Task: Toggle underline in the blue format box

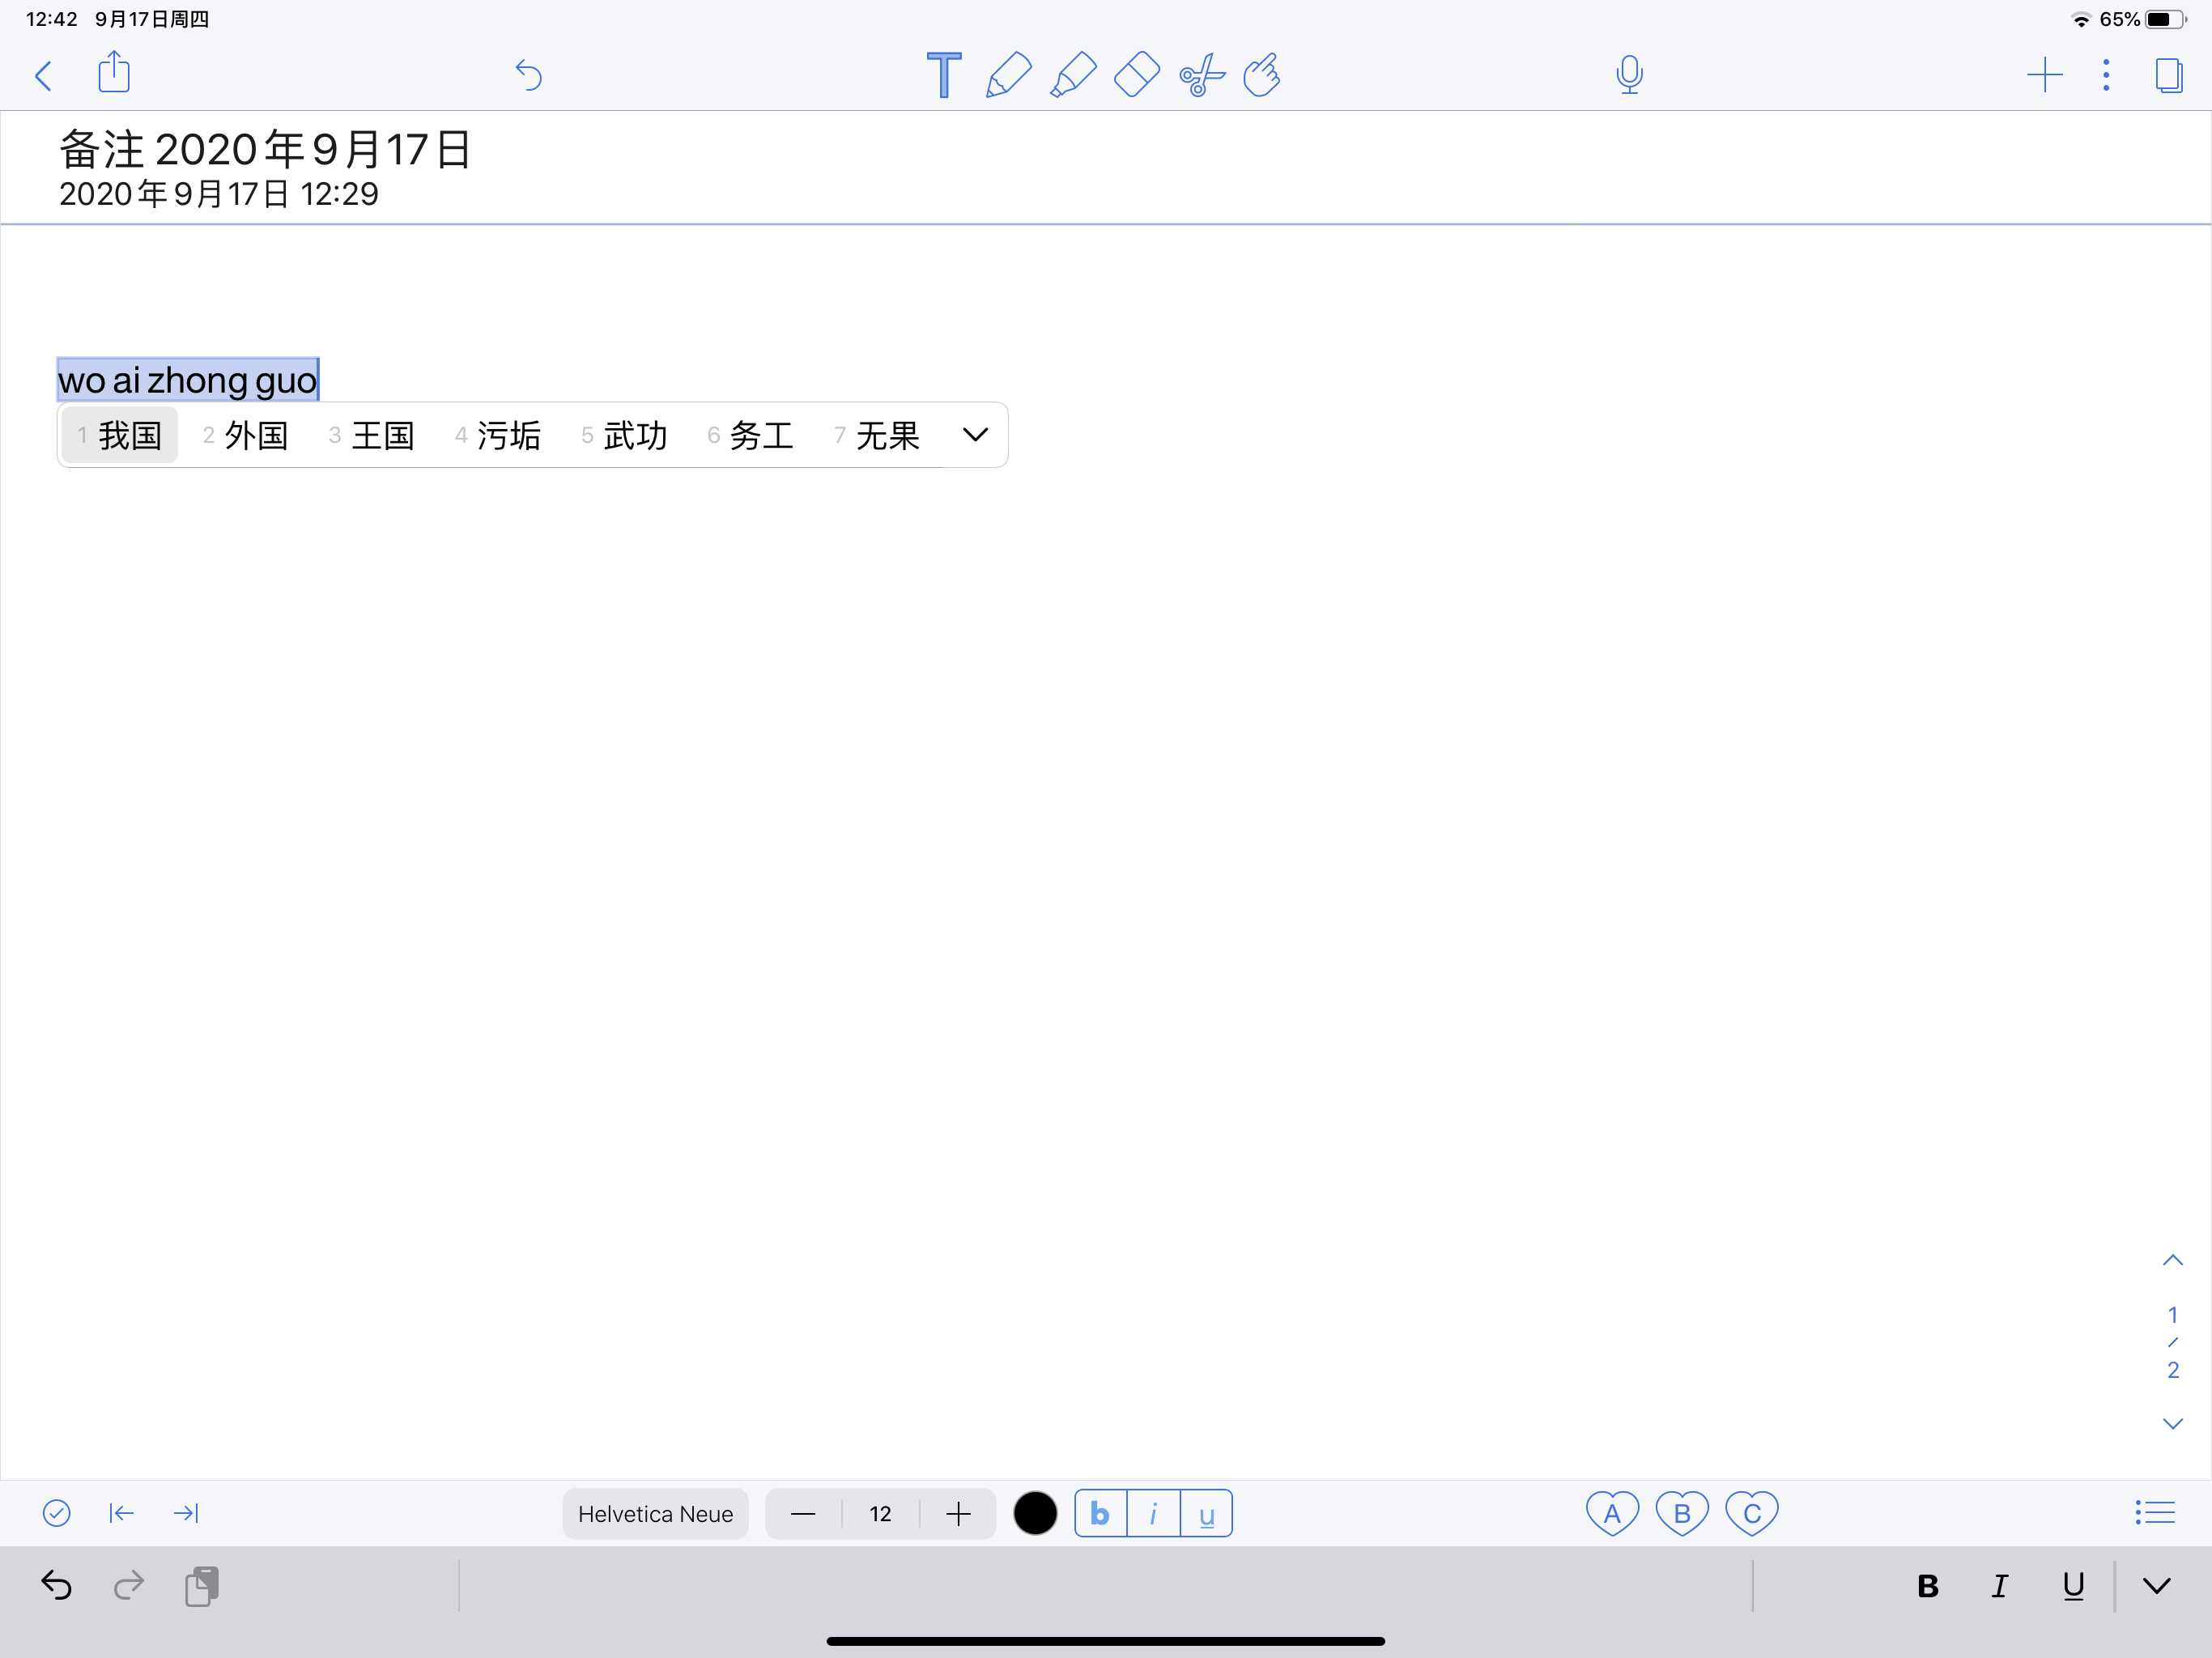Action: click(x=1206, y=1513)
